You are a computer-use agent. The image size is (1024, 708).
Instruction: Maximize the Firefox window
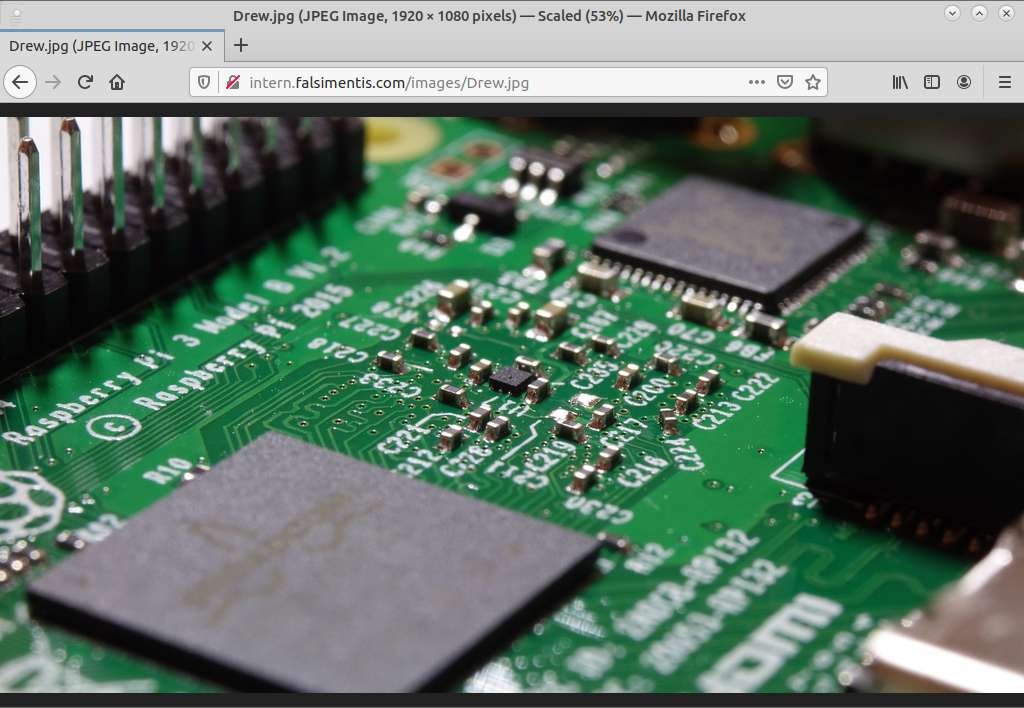click(979, 13)
